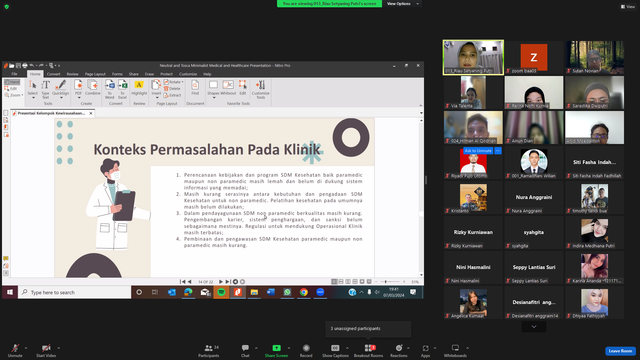The width and height of the screenshot is (640, 360).
Task: Click the Type Text tool
Action: (x=45, y=89)
